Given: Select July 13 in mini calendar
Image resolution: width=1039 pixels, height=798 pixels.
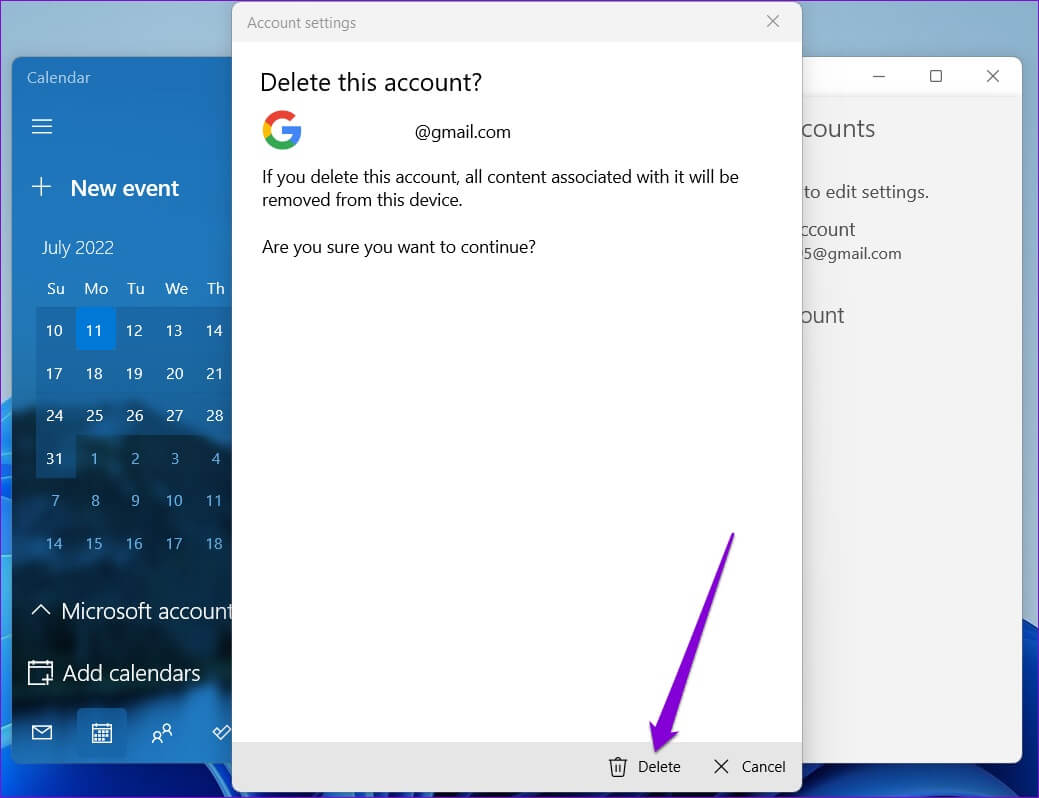Looking at the screenshot, I should [x=174, y=330].
